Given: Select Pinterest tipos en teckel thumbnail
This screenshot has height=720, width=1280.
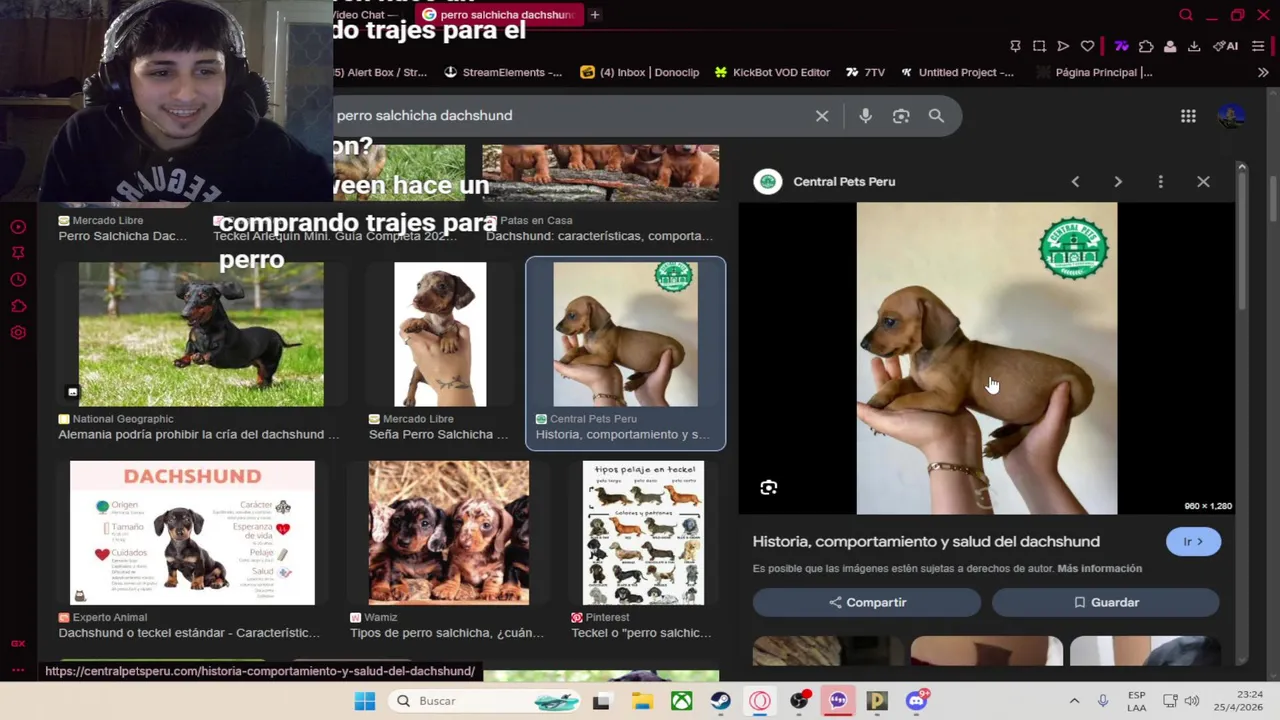Looking at the screenshot, I should [x=643, y=533].
